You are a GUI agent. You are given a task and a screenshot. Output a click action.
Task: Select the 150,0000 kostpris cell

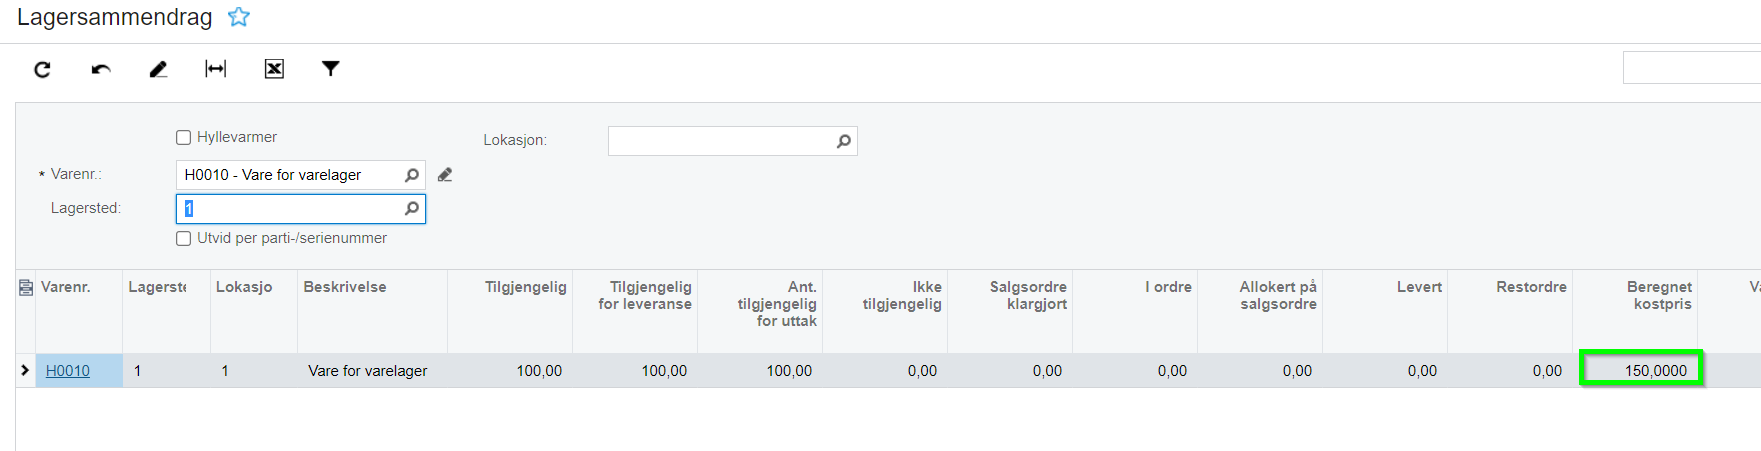click(x=1641, y=368)
